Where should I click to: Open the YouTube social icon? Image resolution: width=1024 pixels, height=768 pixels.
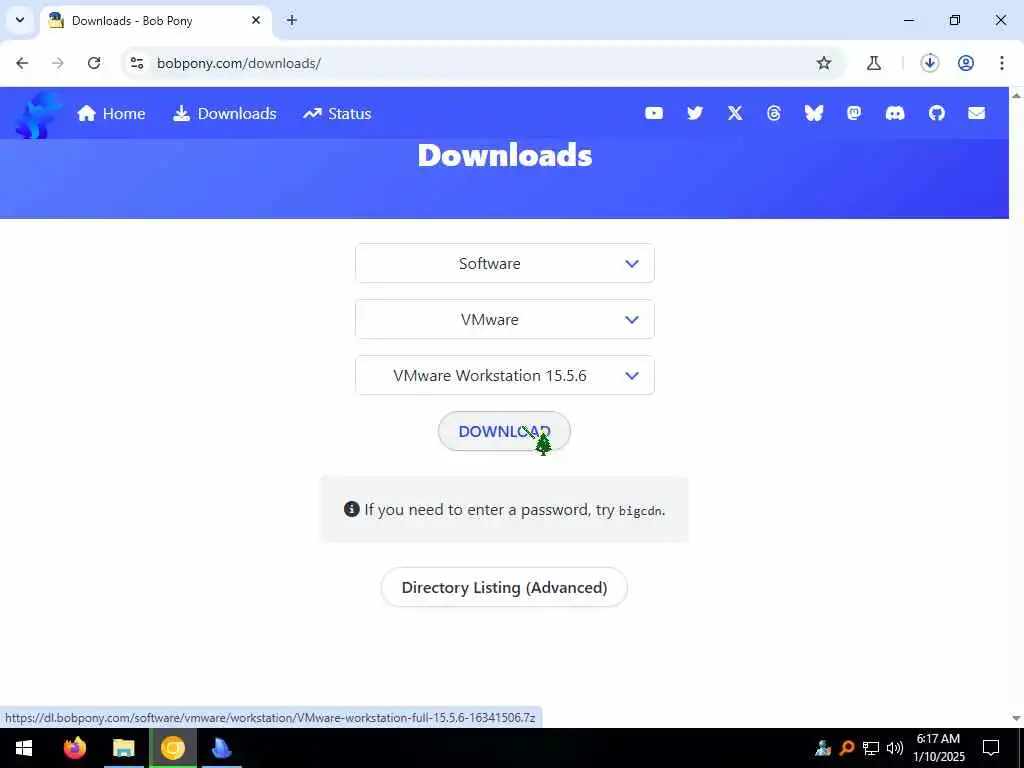click(654, 114)
